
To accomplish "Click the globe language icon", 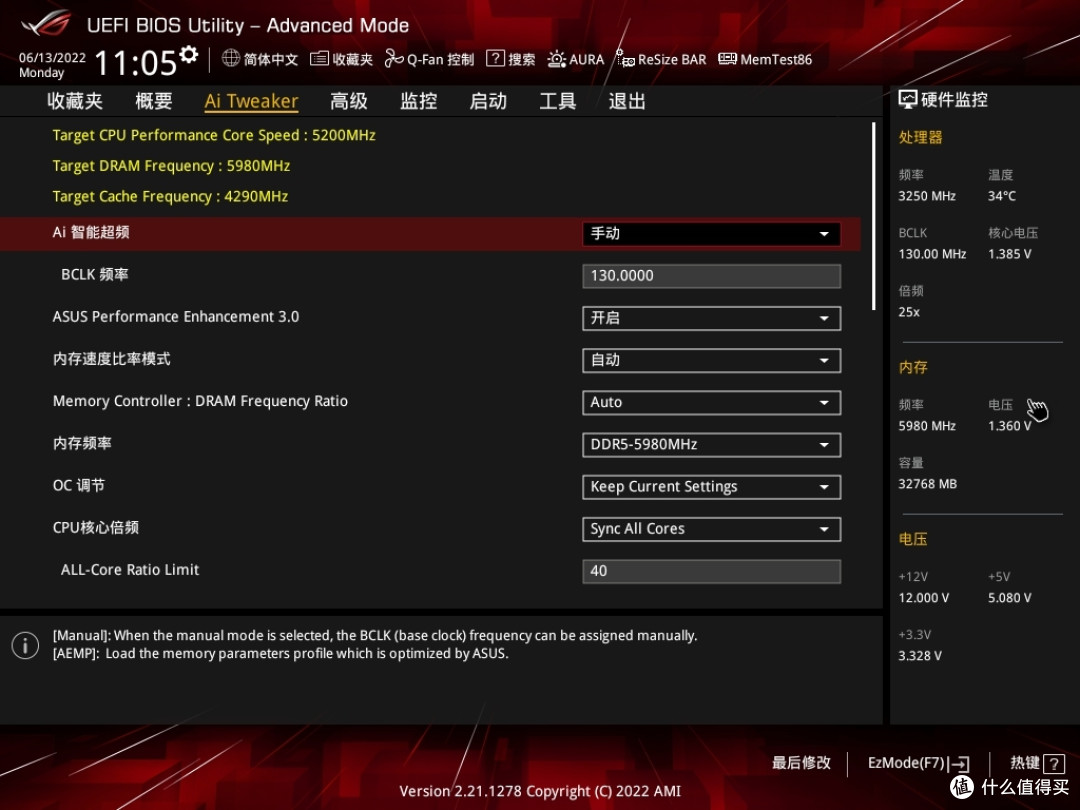I will click(231, 59).
